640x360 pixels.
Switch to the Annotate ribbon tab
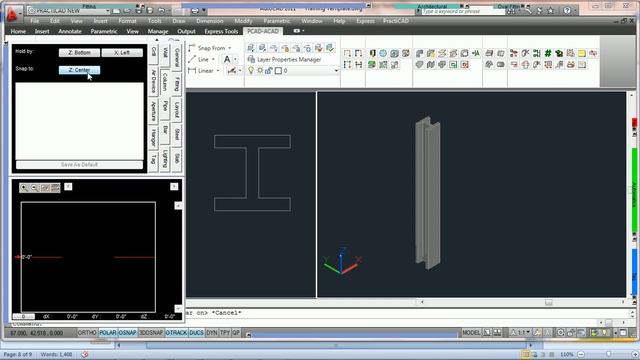coord(70,31)
